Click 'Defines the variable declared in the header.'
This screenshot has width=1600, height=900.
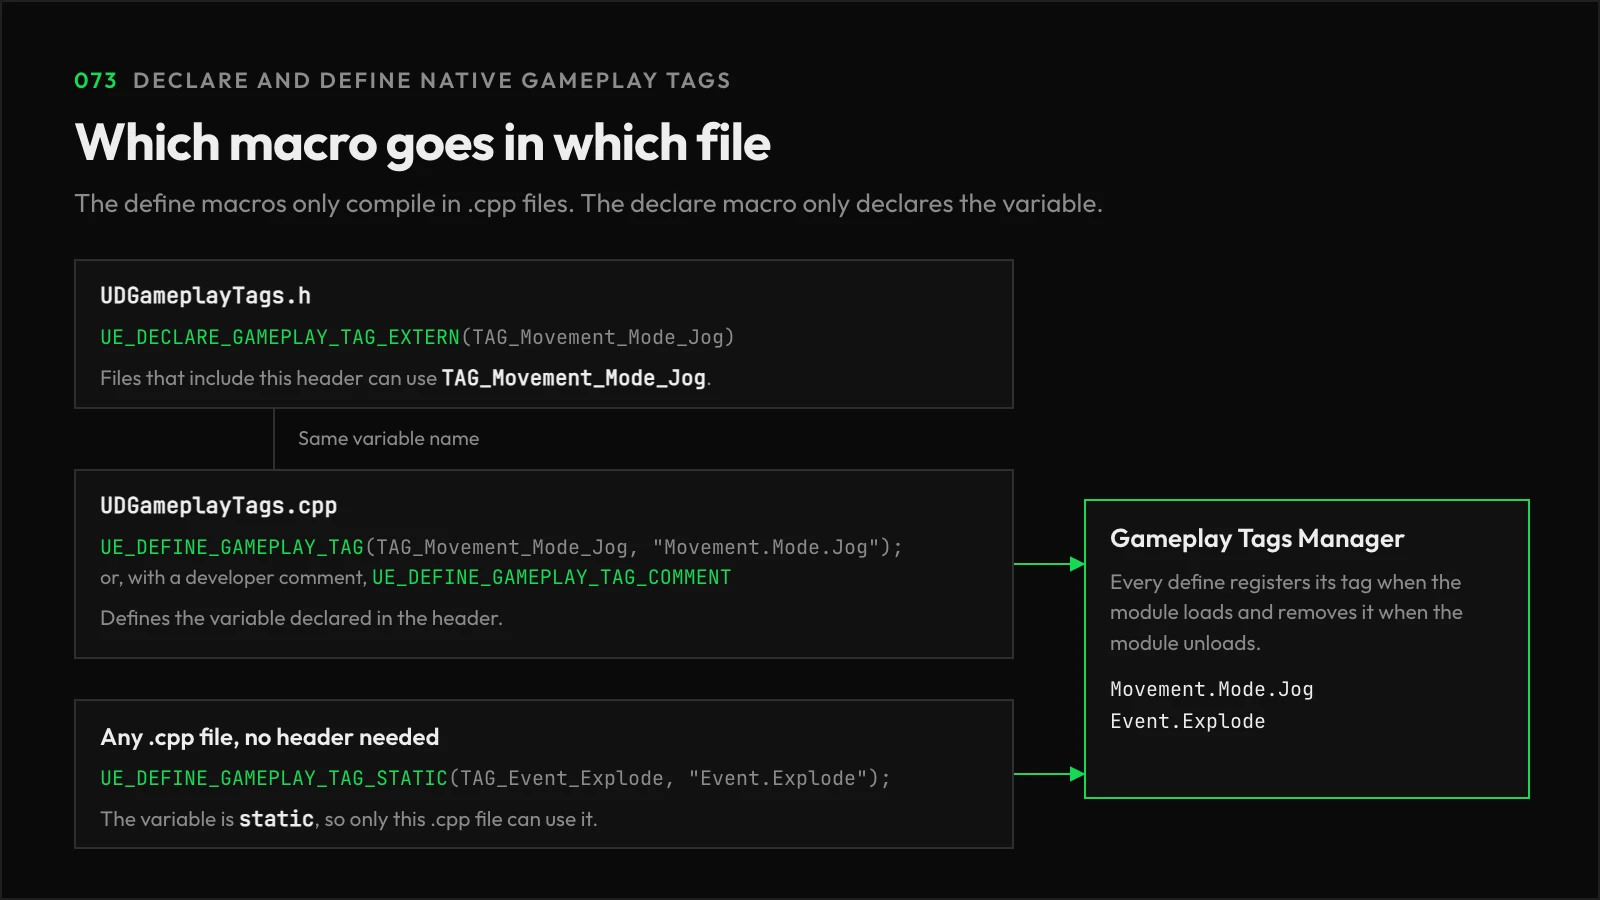(301, 618)
